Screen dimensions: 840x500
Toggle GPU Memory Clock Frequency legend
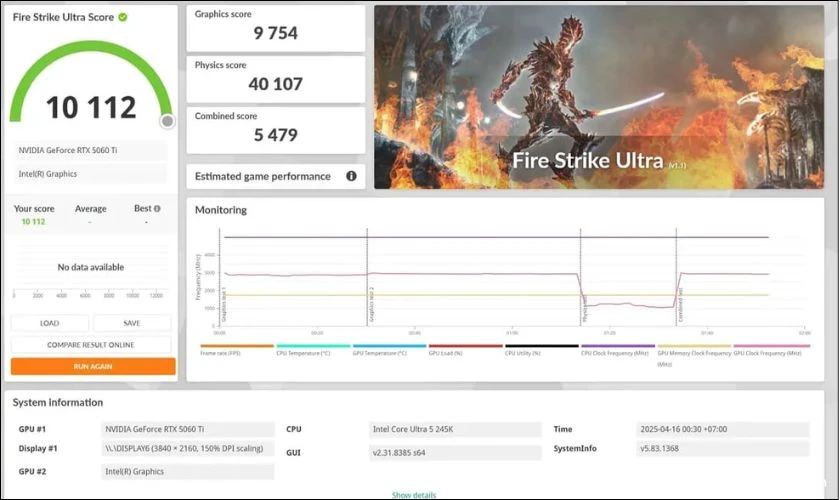(694, 355)
